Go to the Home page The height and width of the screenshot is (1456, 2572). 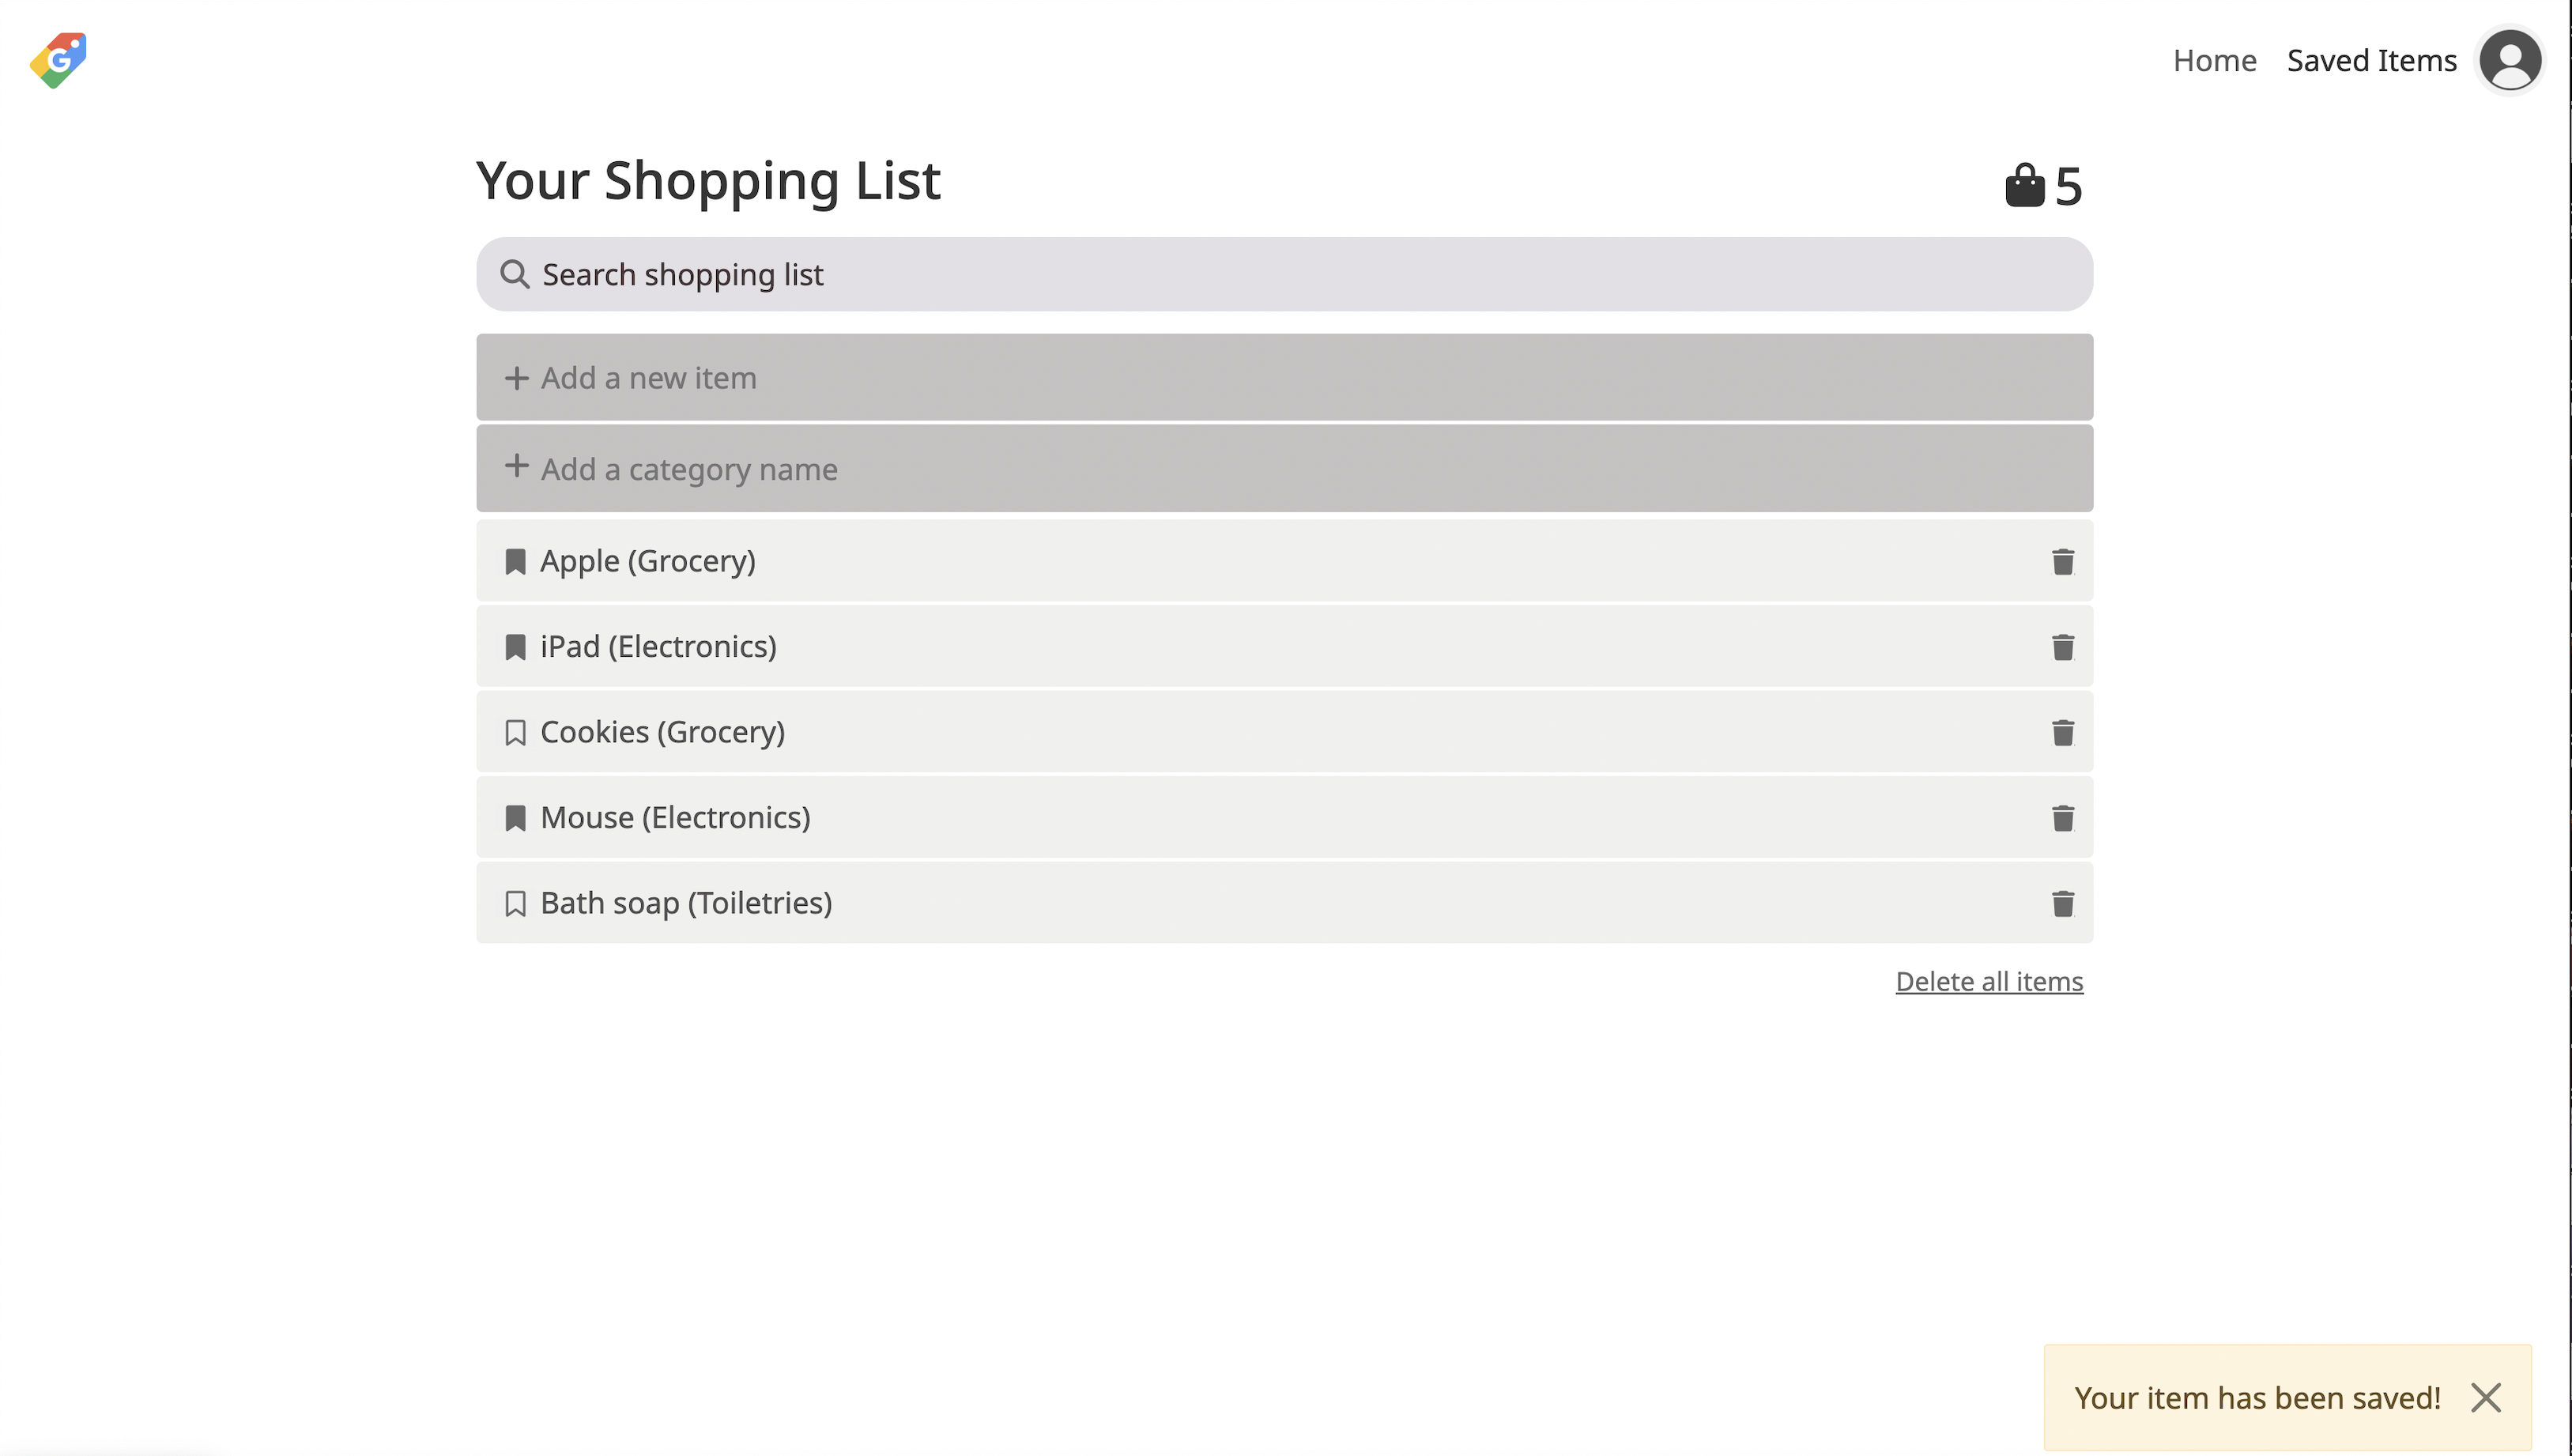click(x=2214, y=60)
